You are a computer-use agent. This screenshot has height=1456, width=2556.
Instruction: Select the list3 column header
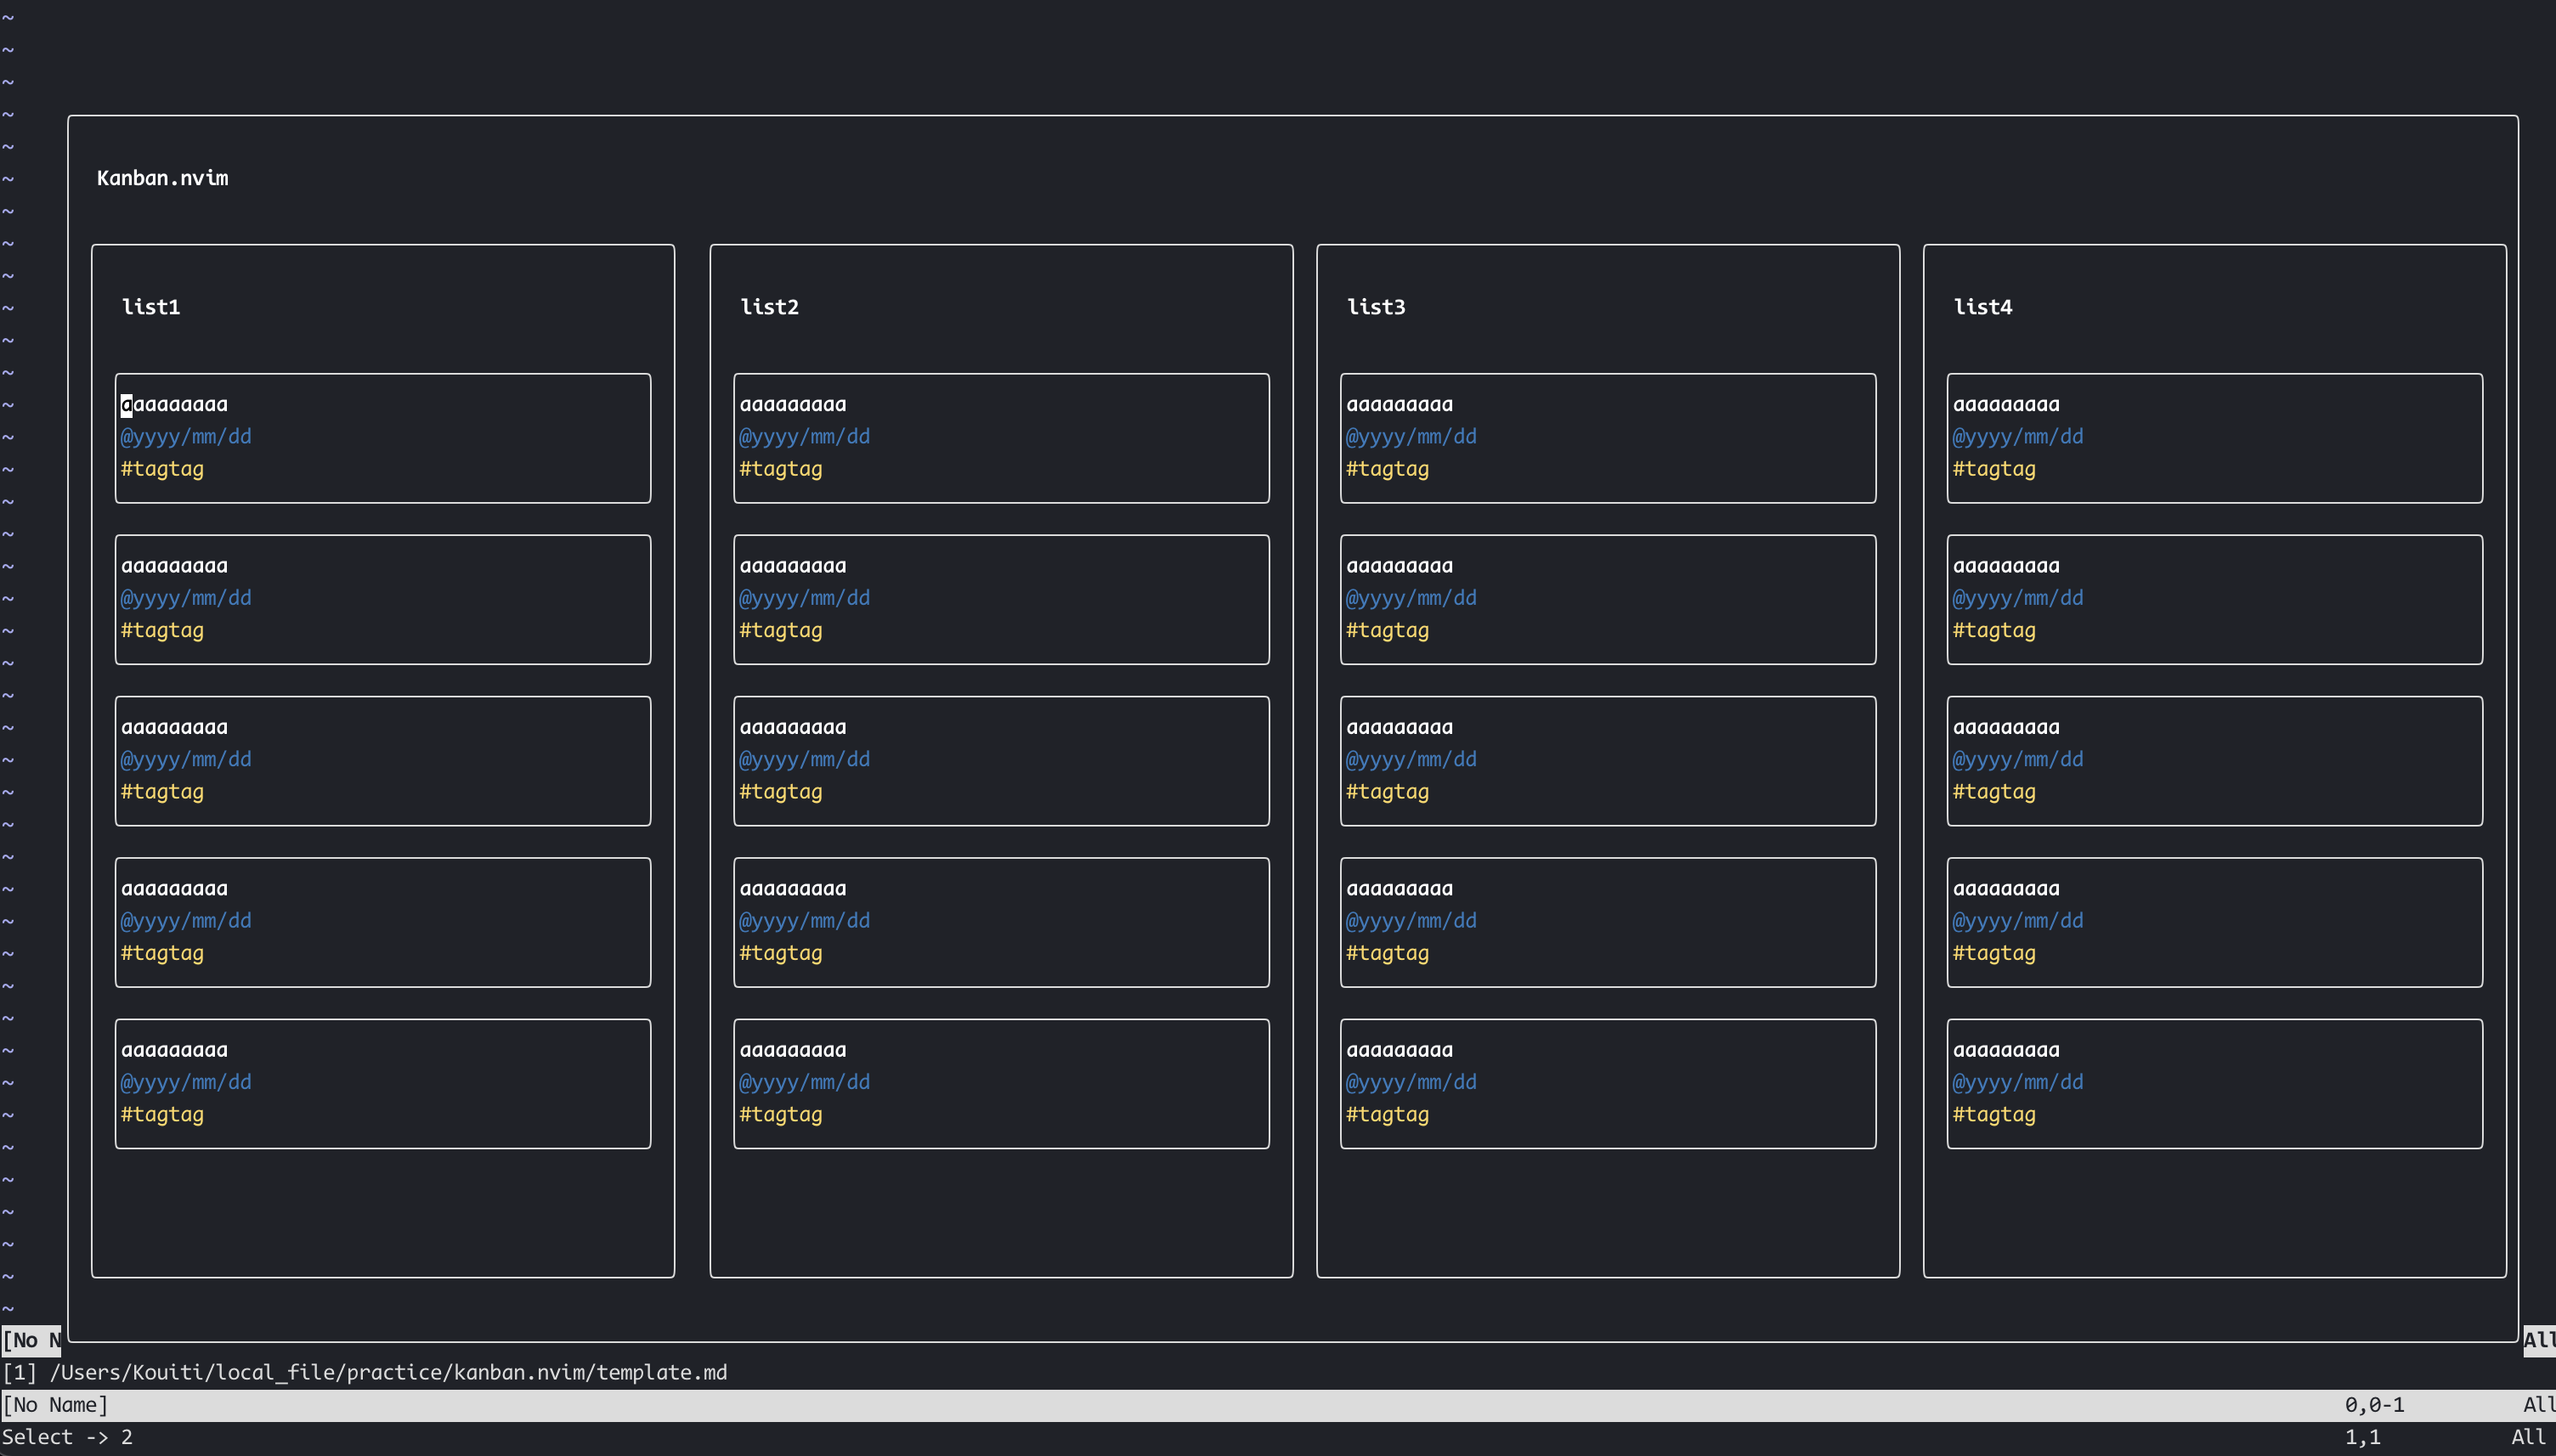coord(1376,307)
